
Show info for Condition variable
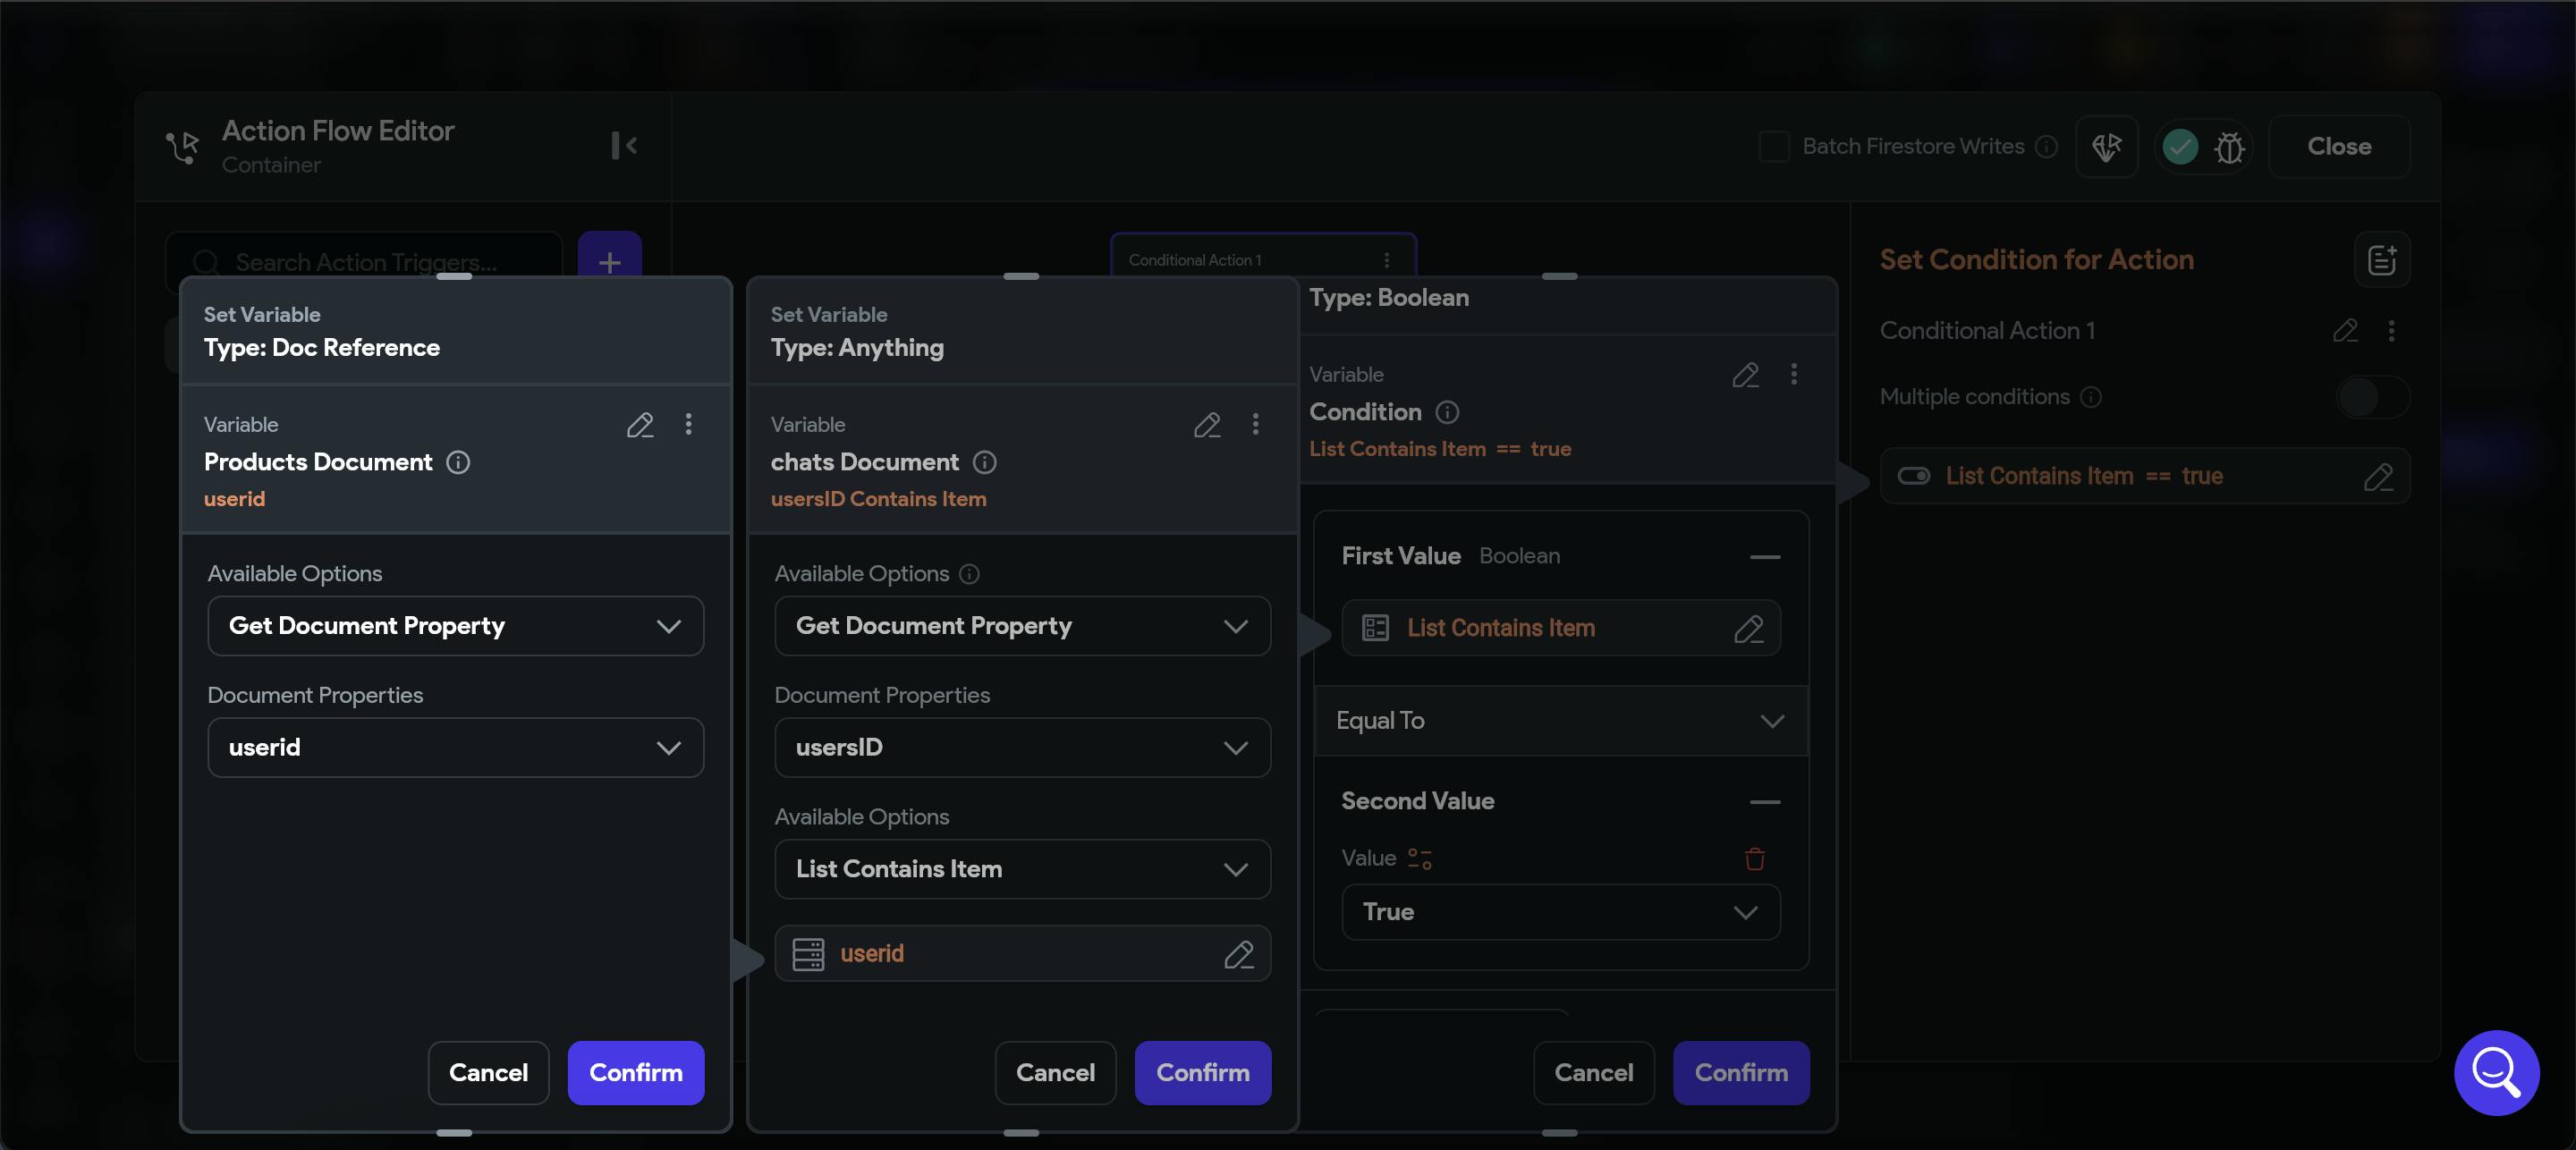point(1447,412)
